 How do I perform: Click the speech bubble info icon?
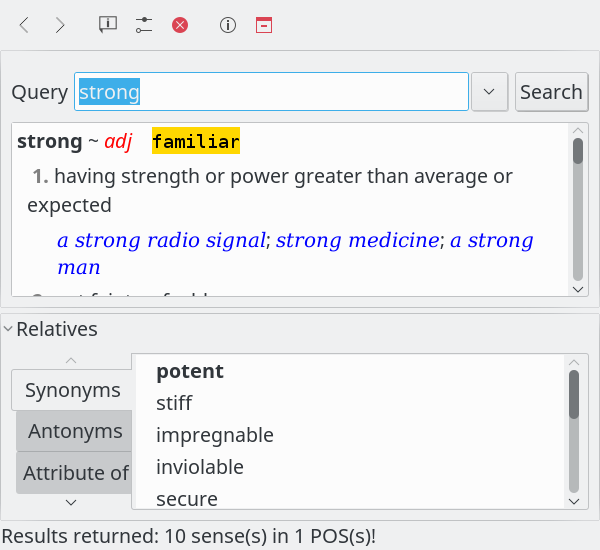(x=108, y=25)
